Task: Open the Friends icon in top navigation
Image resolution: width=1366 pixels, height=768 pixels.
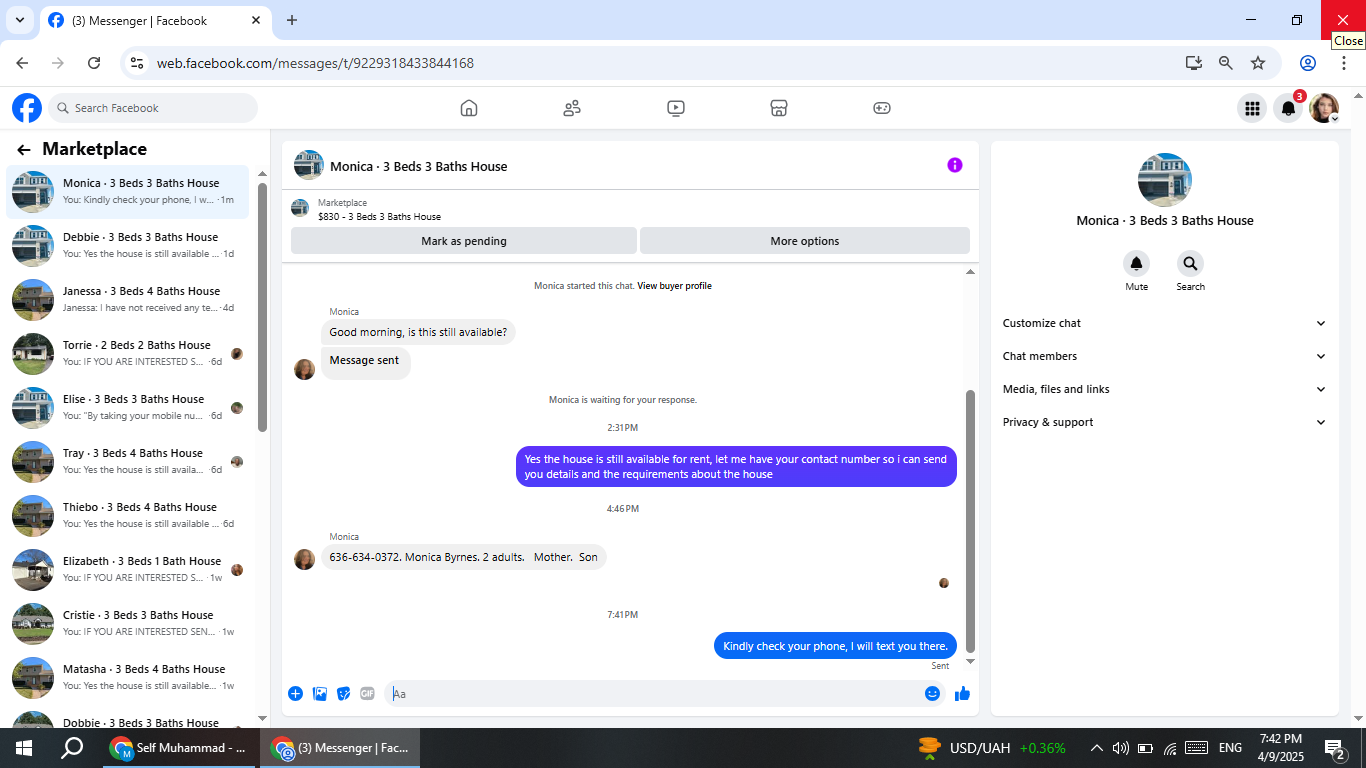Action: [x=572, y=108]
